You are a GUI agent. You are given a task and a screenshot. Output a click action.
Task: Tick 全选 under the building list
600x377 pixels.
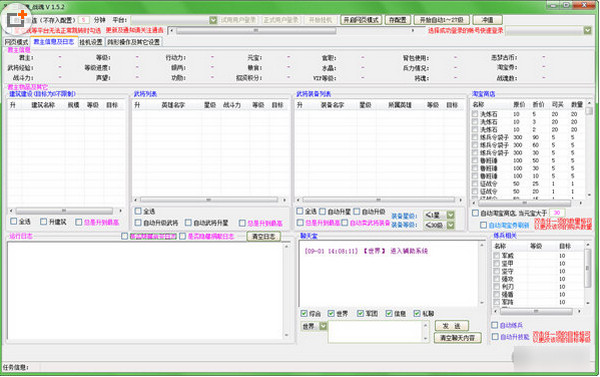14,221
